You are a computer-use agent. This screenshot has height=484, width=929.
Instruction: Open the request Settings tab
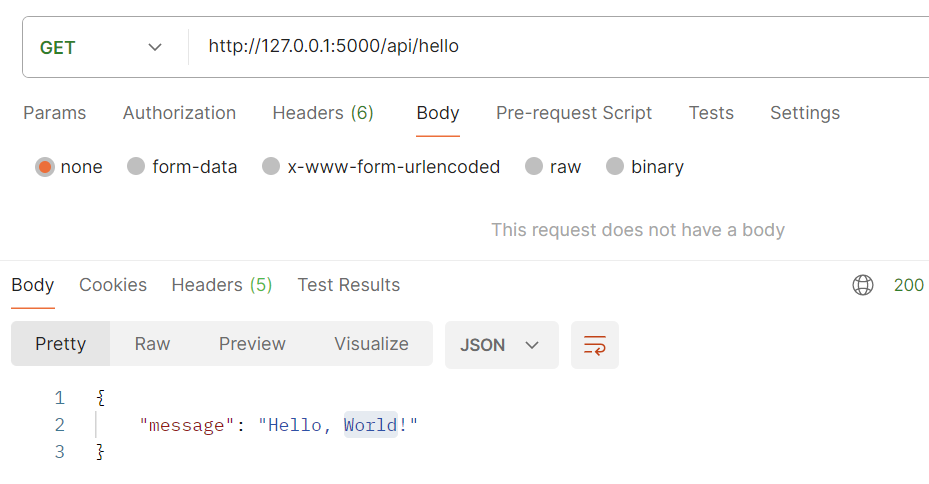point(805,113)
